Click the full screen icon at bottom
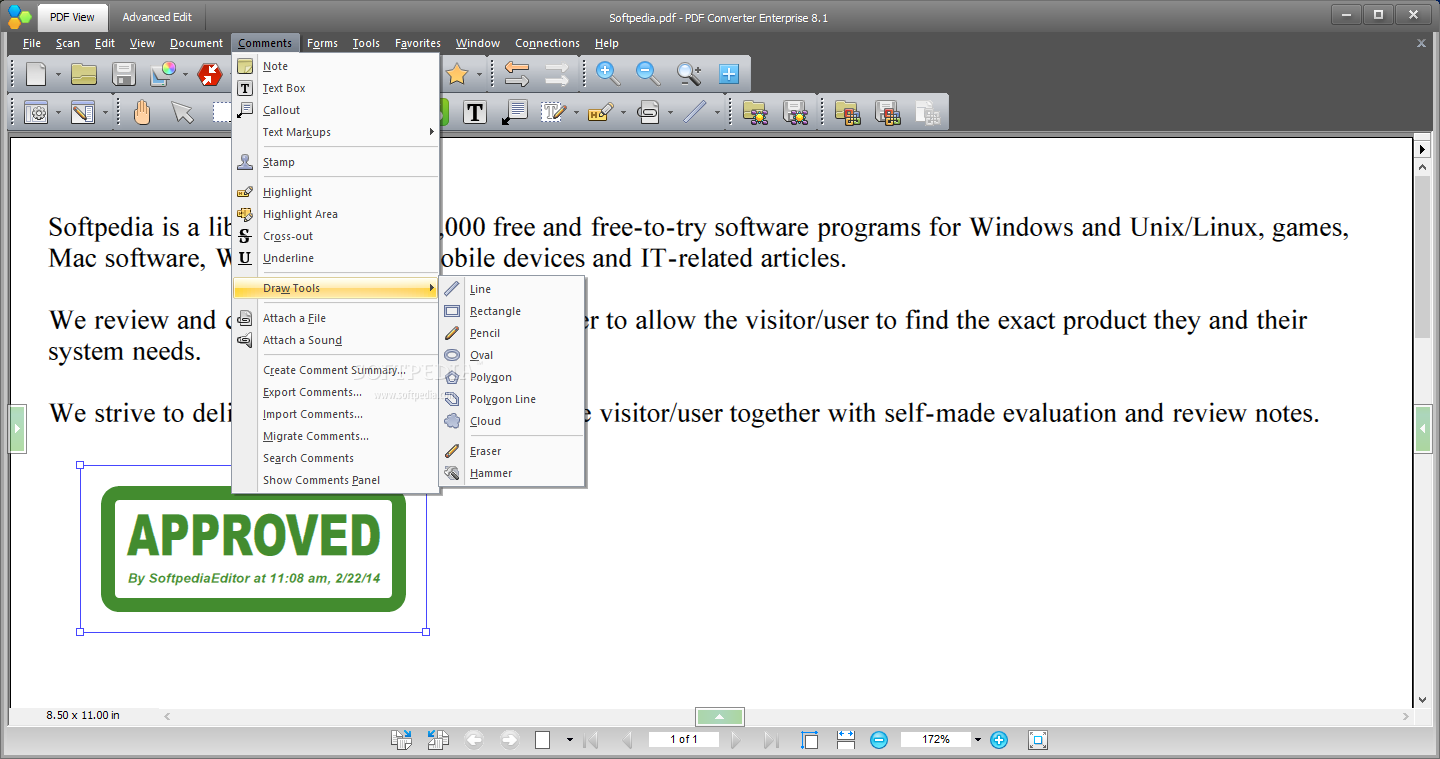The height and width of the screenshot is (759, 1440). [x=1038, y=740]
